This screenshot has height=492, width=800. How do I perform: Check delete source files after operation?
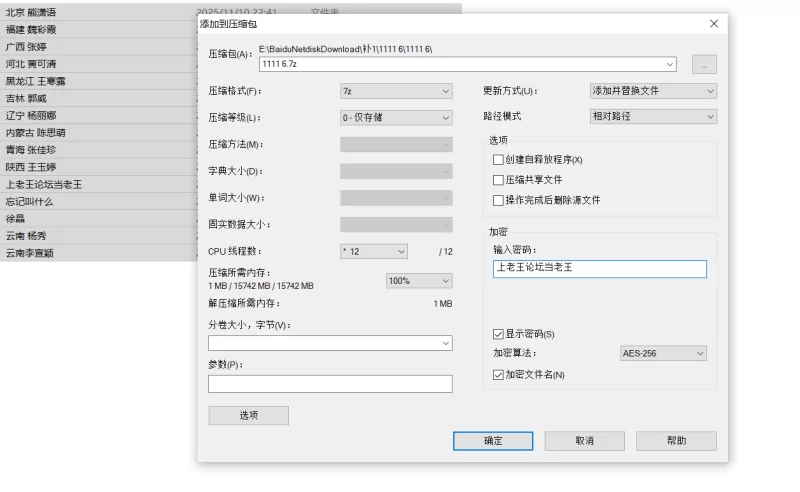coord(499,200)
